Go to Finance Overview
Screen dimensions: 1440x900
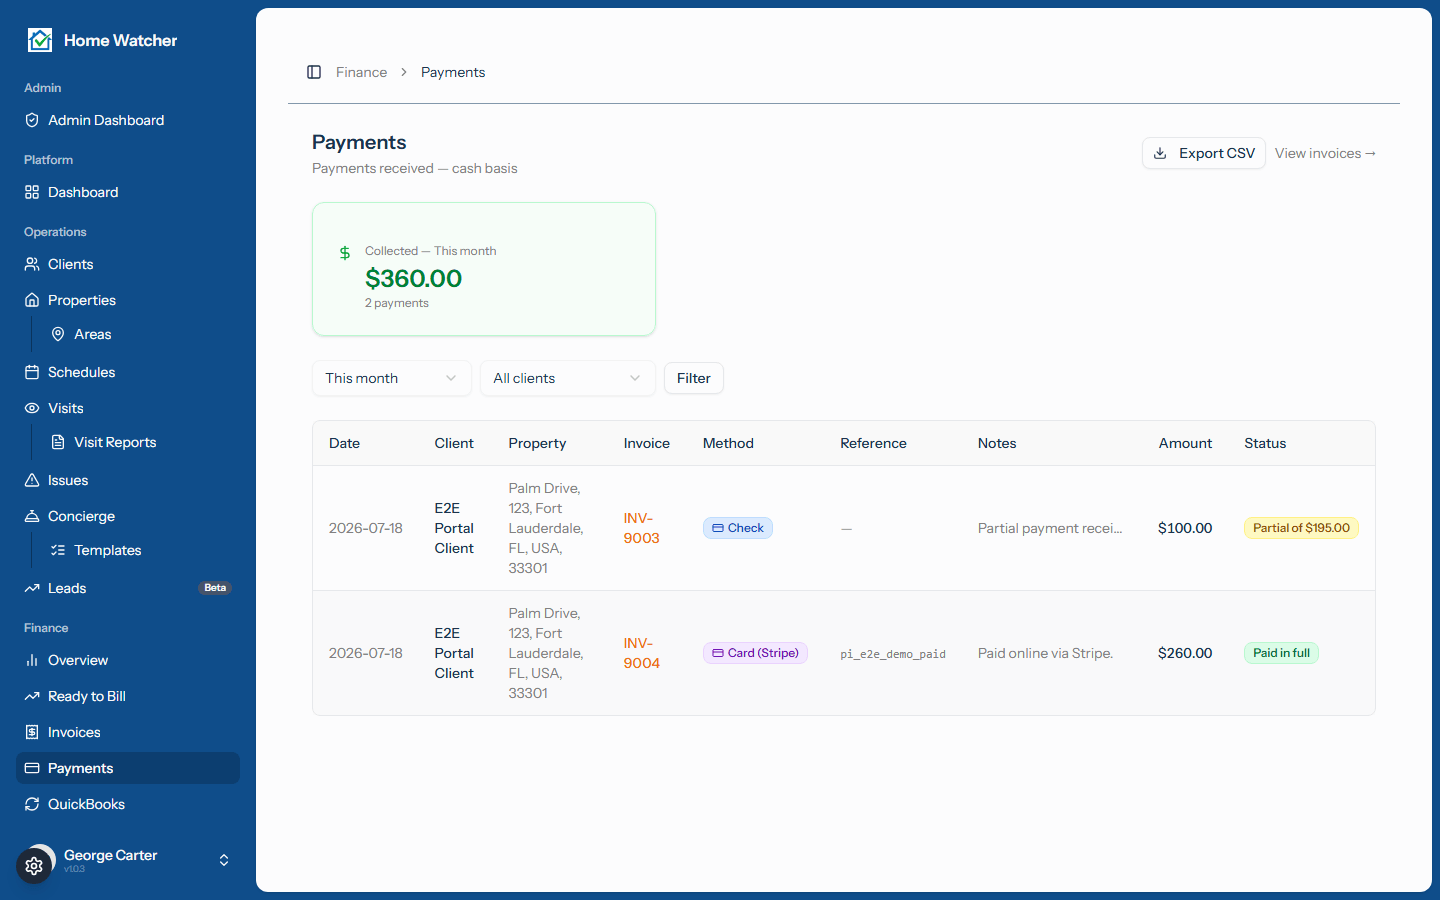(128, 660)
